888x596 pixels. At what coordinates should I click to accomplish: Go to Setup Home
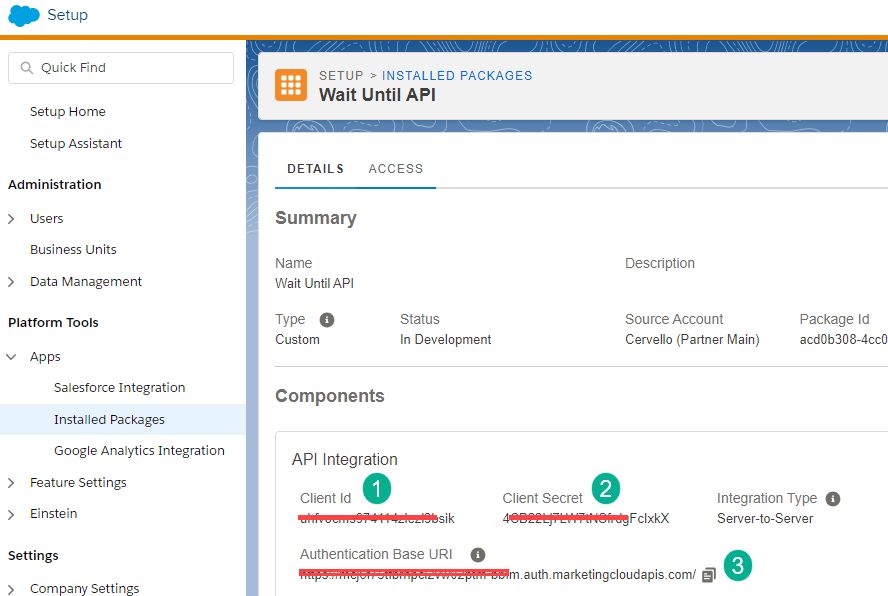pyautogui.click(x=68, y=112)
